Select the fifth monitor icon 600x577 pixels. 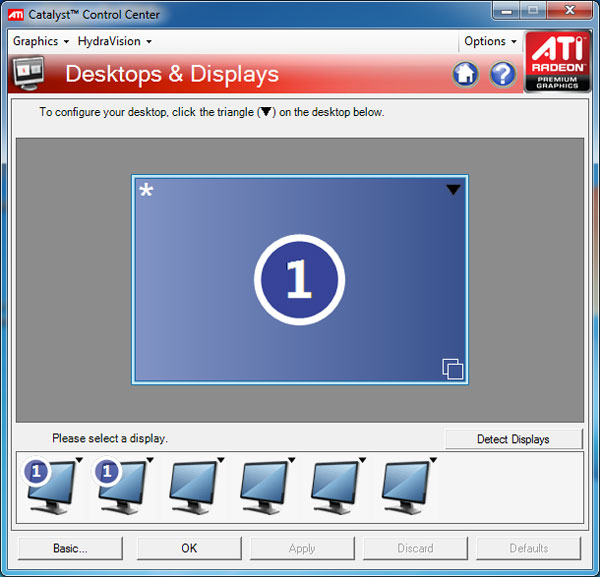pyautogui.click(x=334, y=487)
